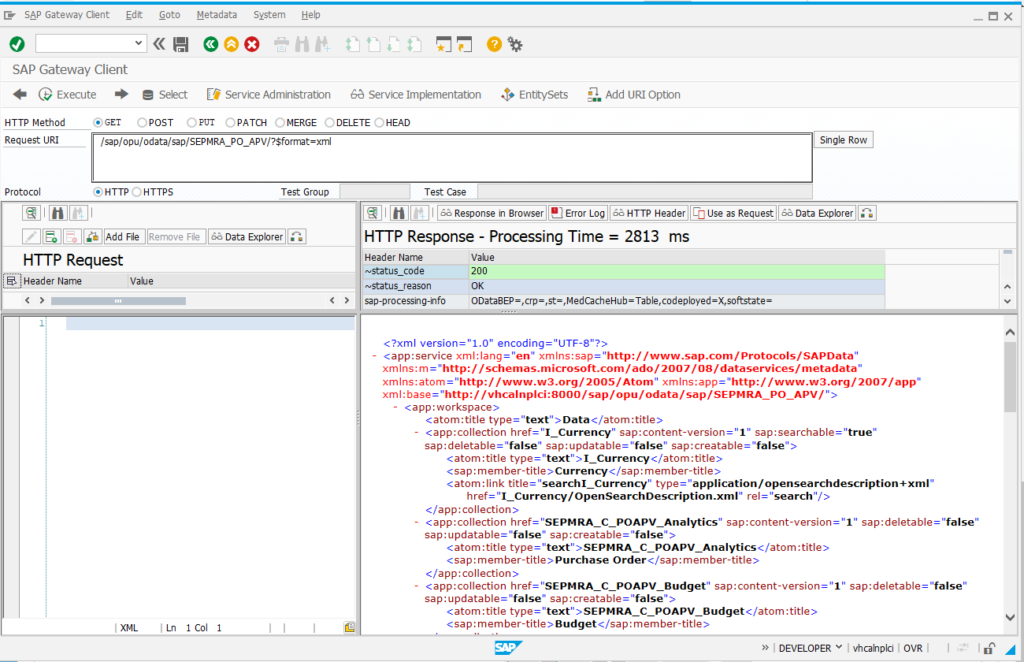Click Find binoculars icon in HTTP Request toolbar
This screenshot has width=1024, height=662.
coord(57,213)
